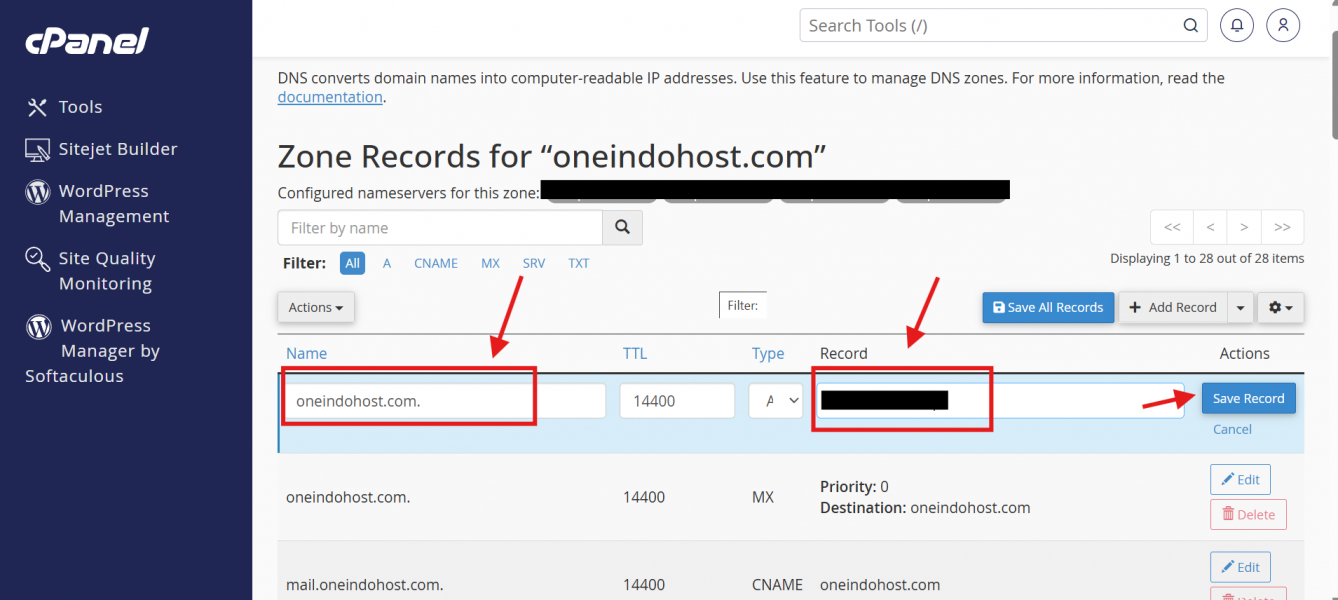Image resolution: width=1338 pixels, height=600 pixels.
Task: Select mail.oneindohost.com. row name
Action: 364,585
